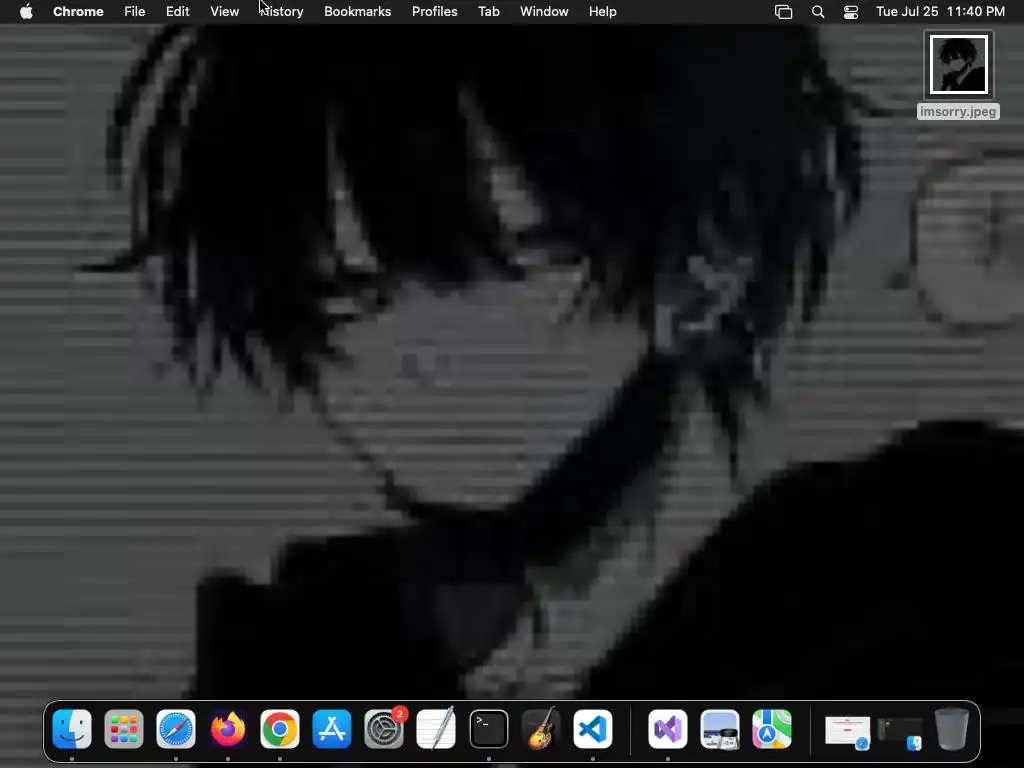Open the Trash in the Dock
Screen dimensions: 1024x768
tap(952, 729)
